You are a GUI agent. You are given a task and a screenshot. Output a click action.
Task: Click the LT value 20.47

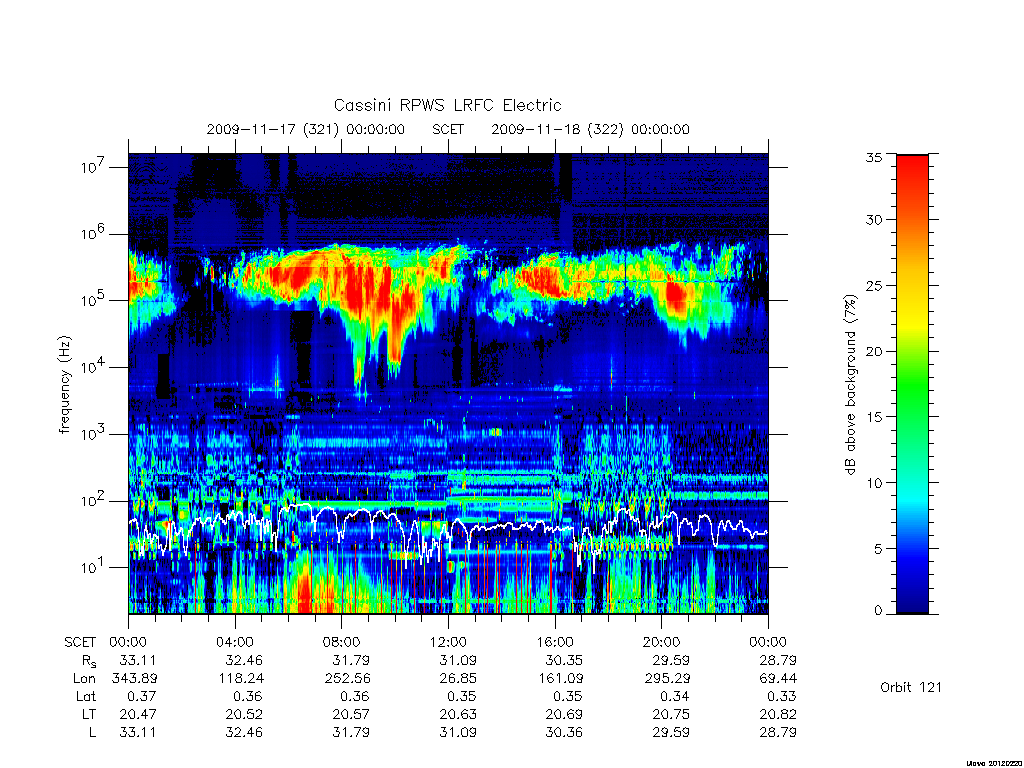138,714
